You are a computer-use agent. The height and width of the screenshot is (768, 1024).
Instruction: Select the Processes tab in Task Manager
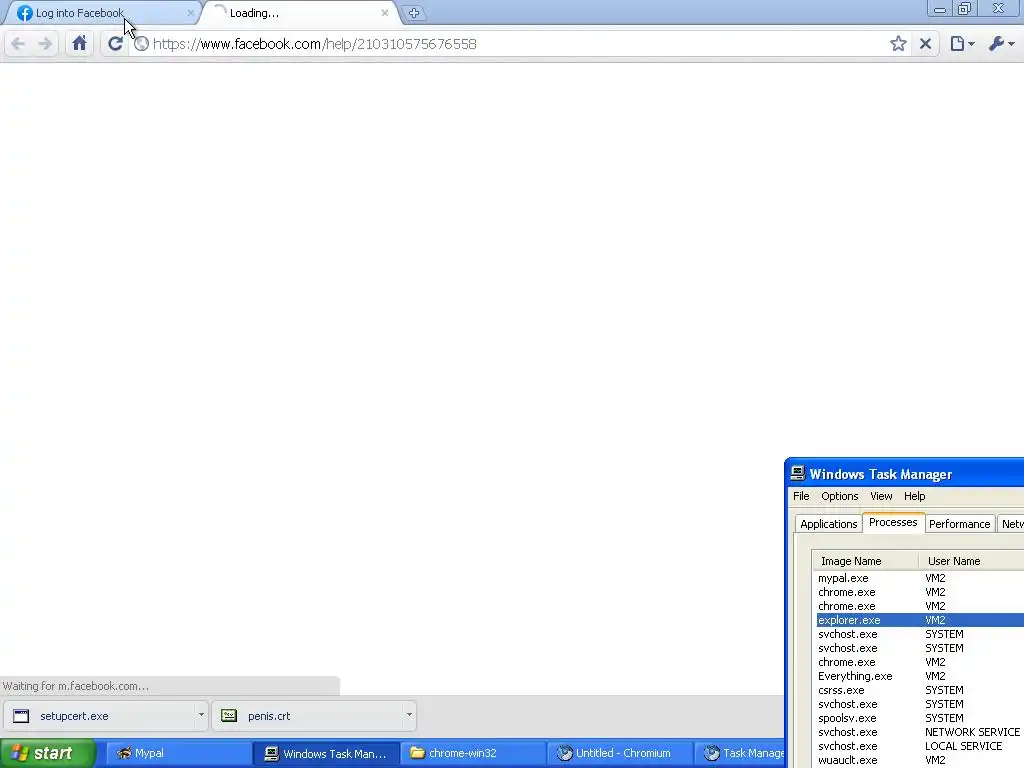(x=893, y=522)
